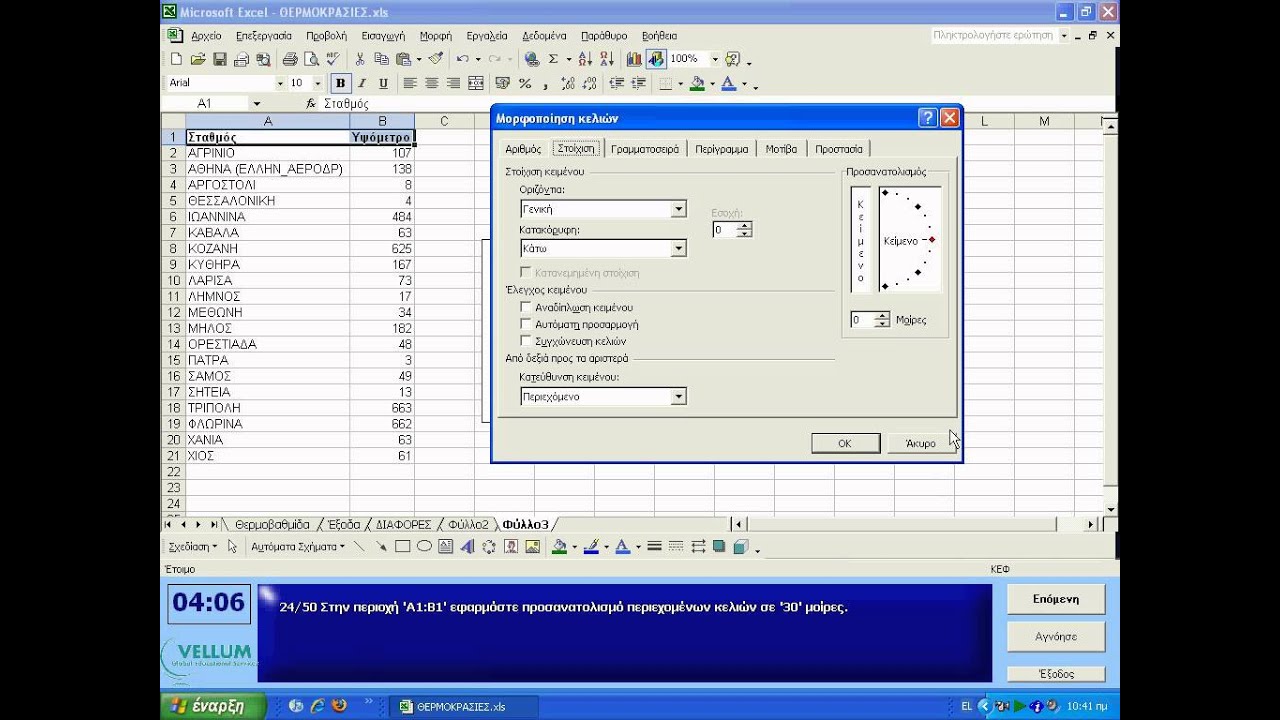This screenshot has height=720, width=1280.
Task: Click the Έξοδος button
Action: [1056, 674]
